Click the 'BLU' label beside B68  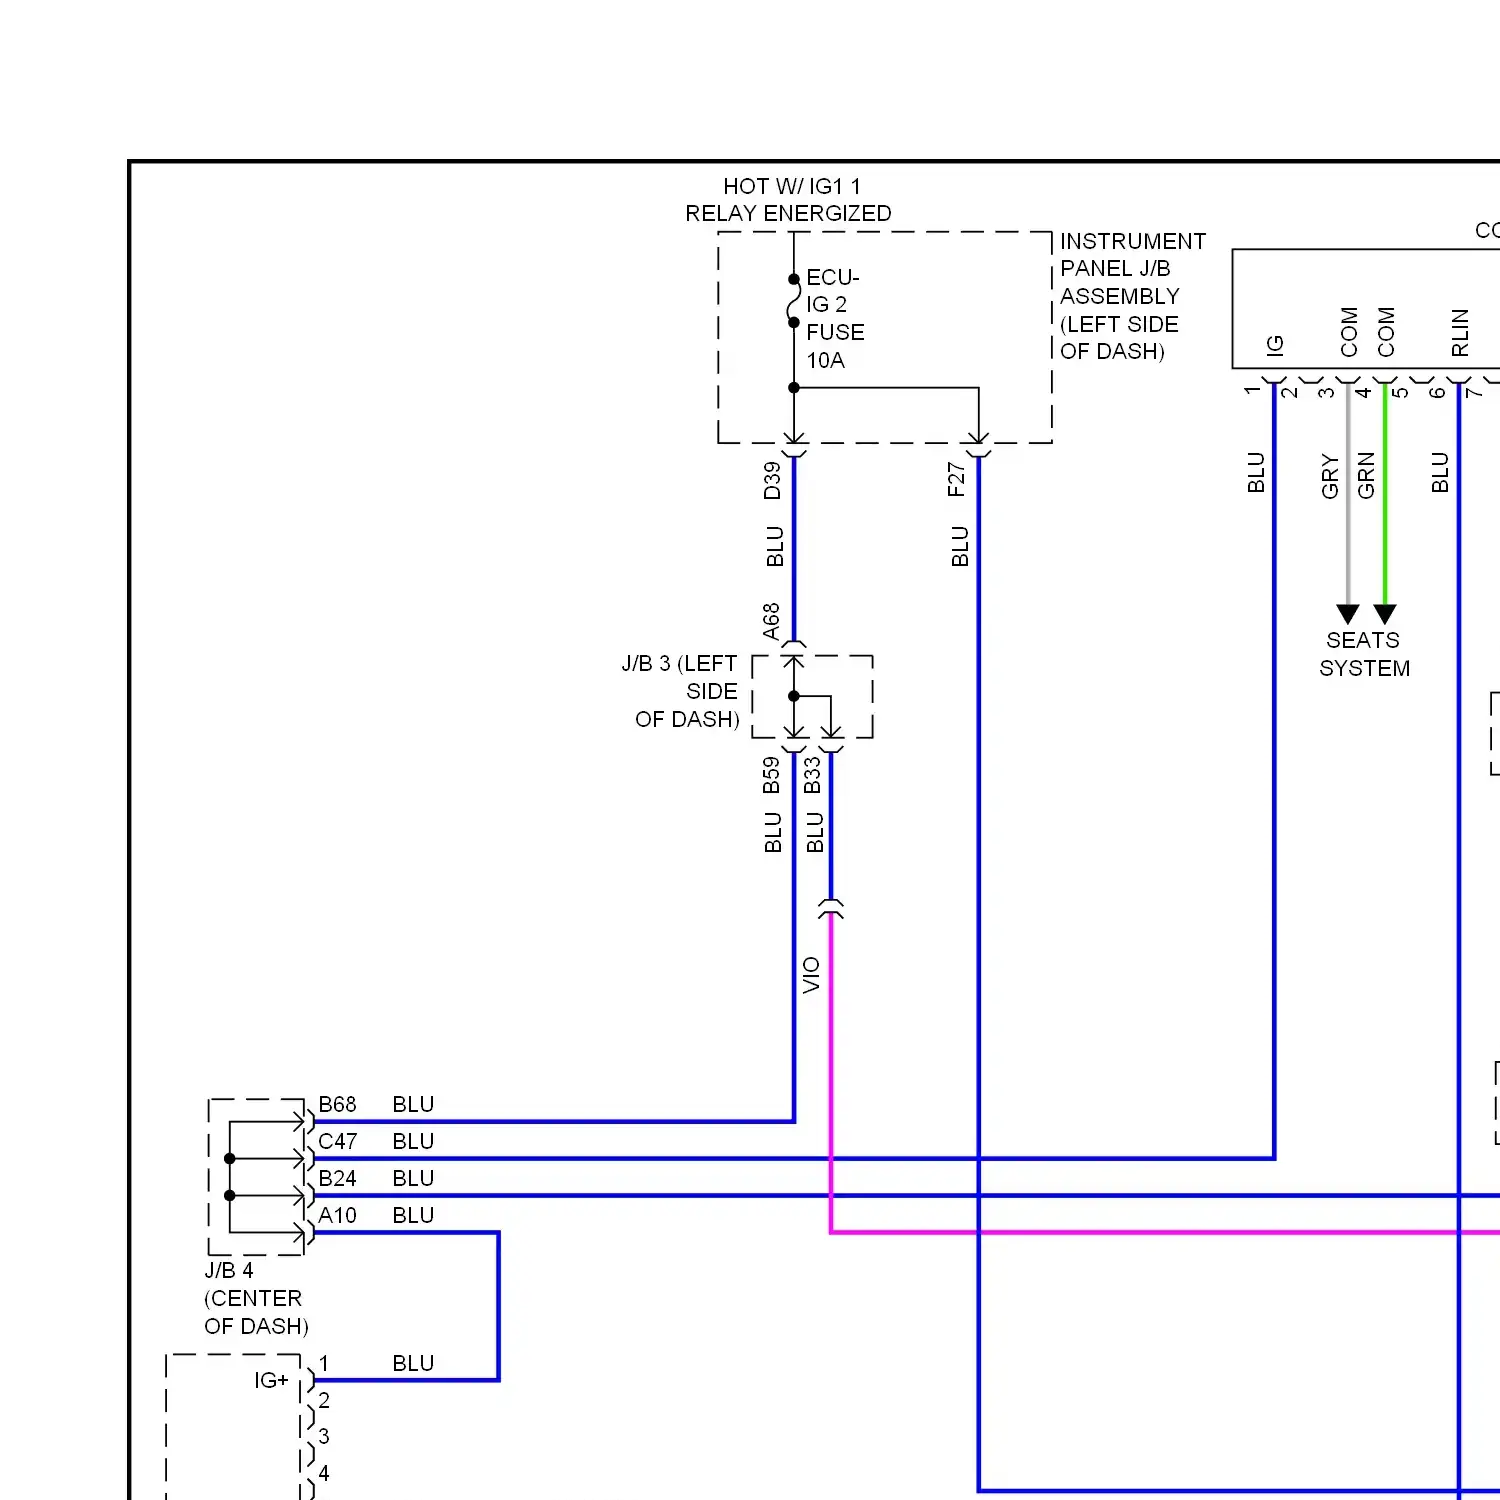(413, 1104)
